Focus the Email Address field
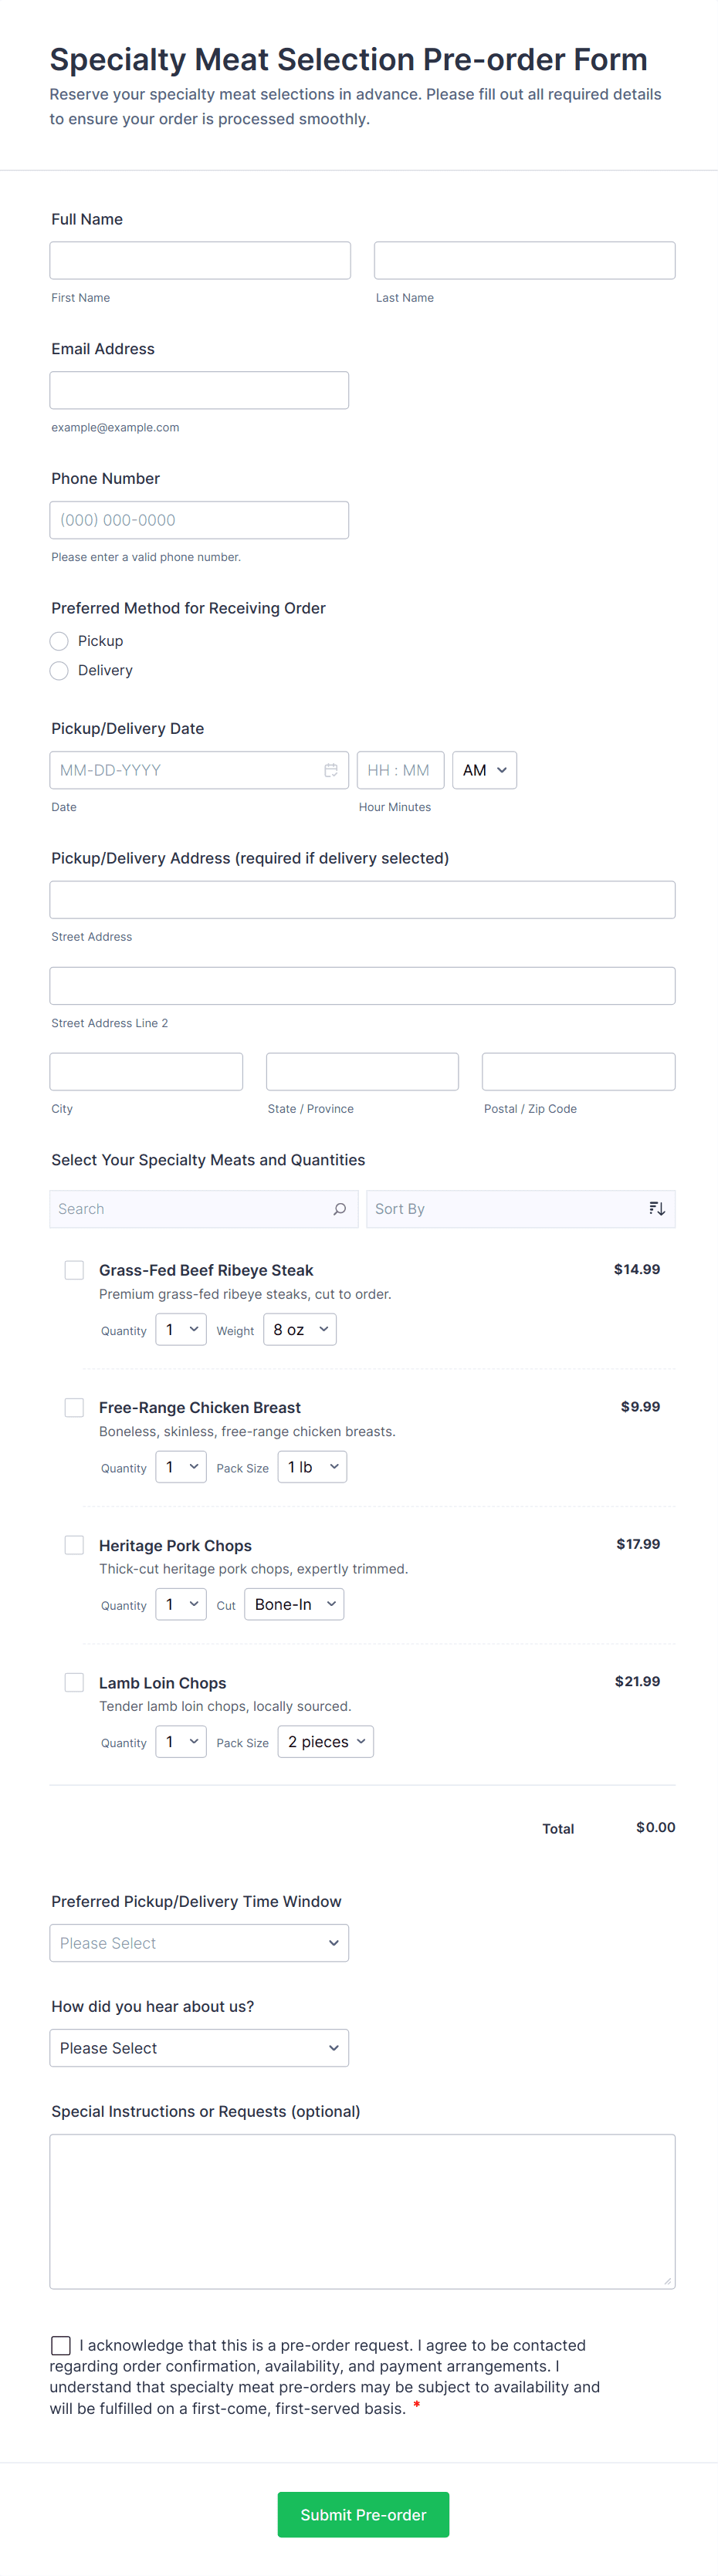 click(x=199, y=390)
